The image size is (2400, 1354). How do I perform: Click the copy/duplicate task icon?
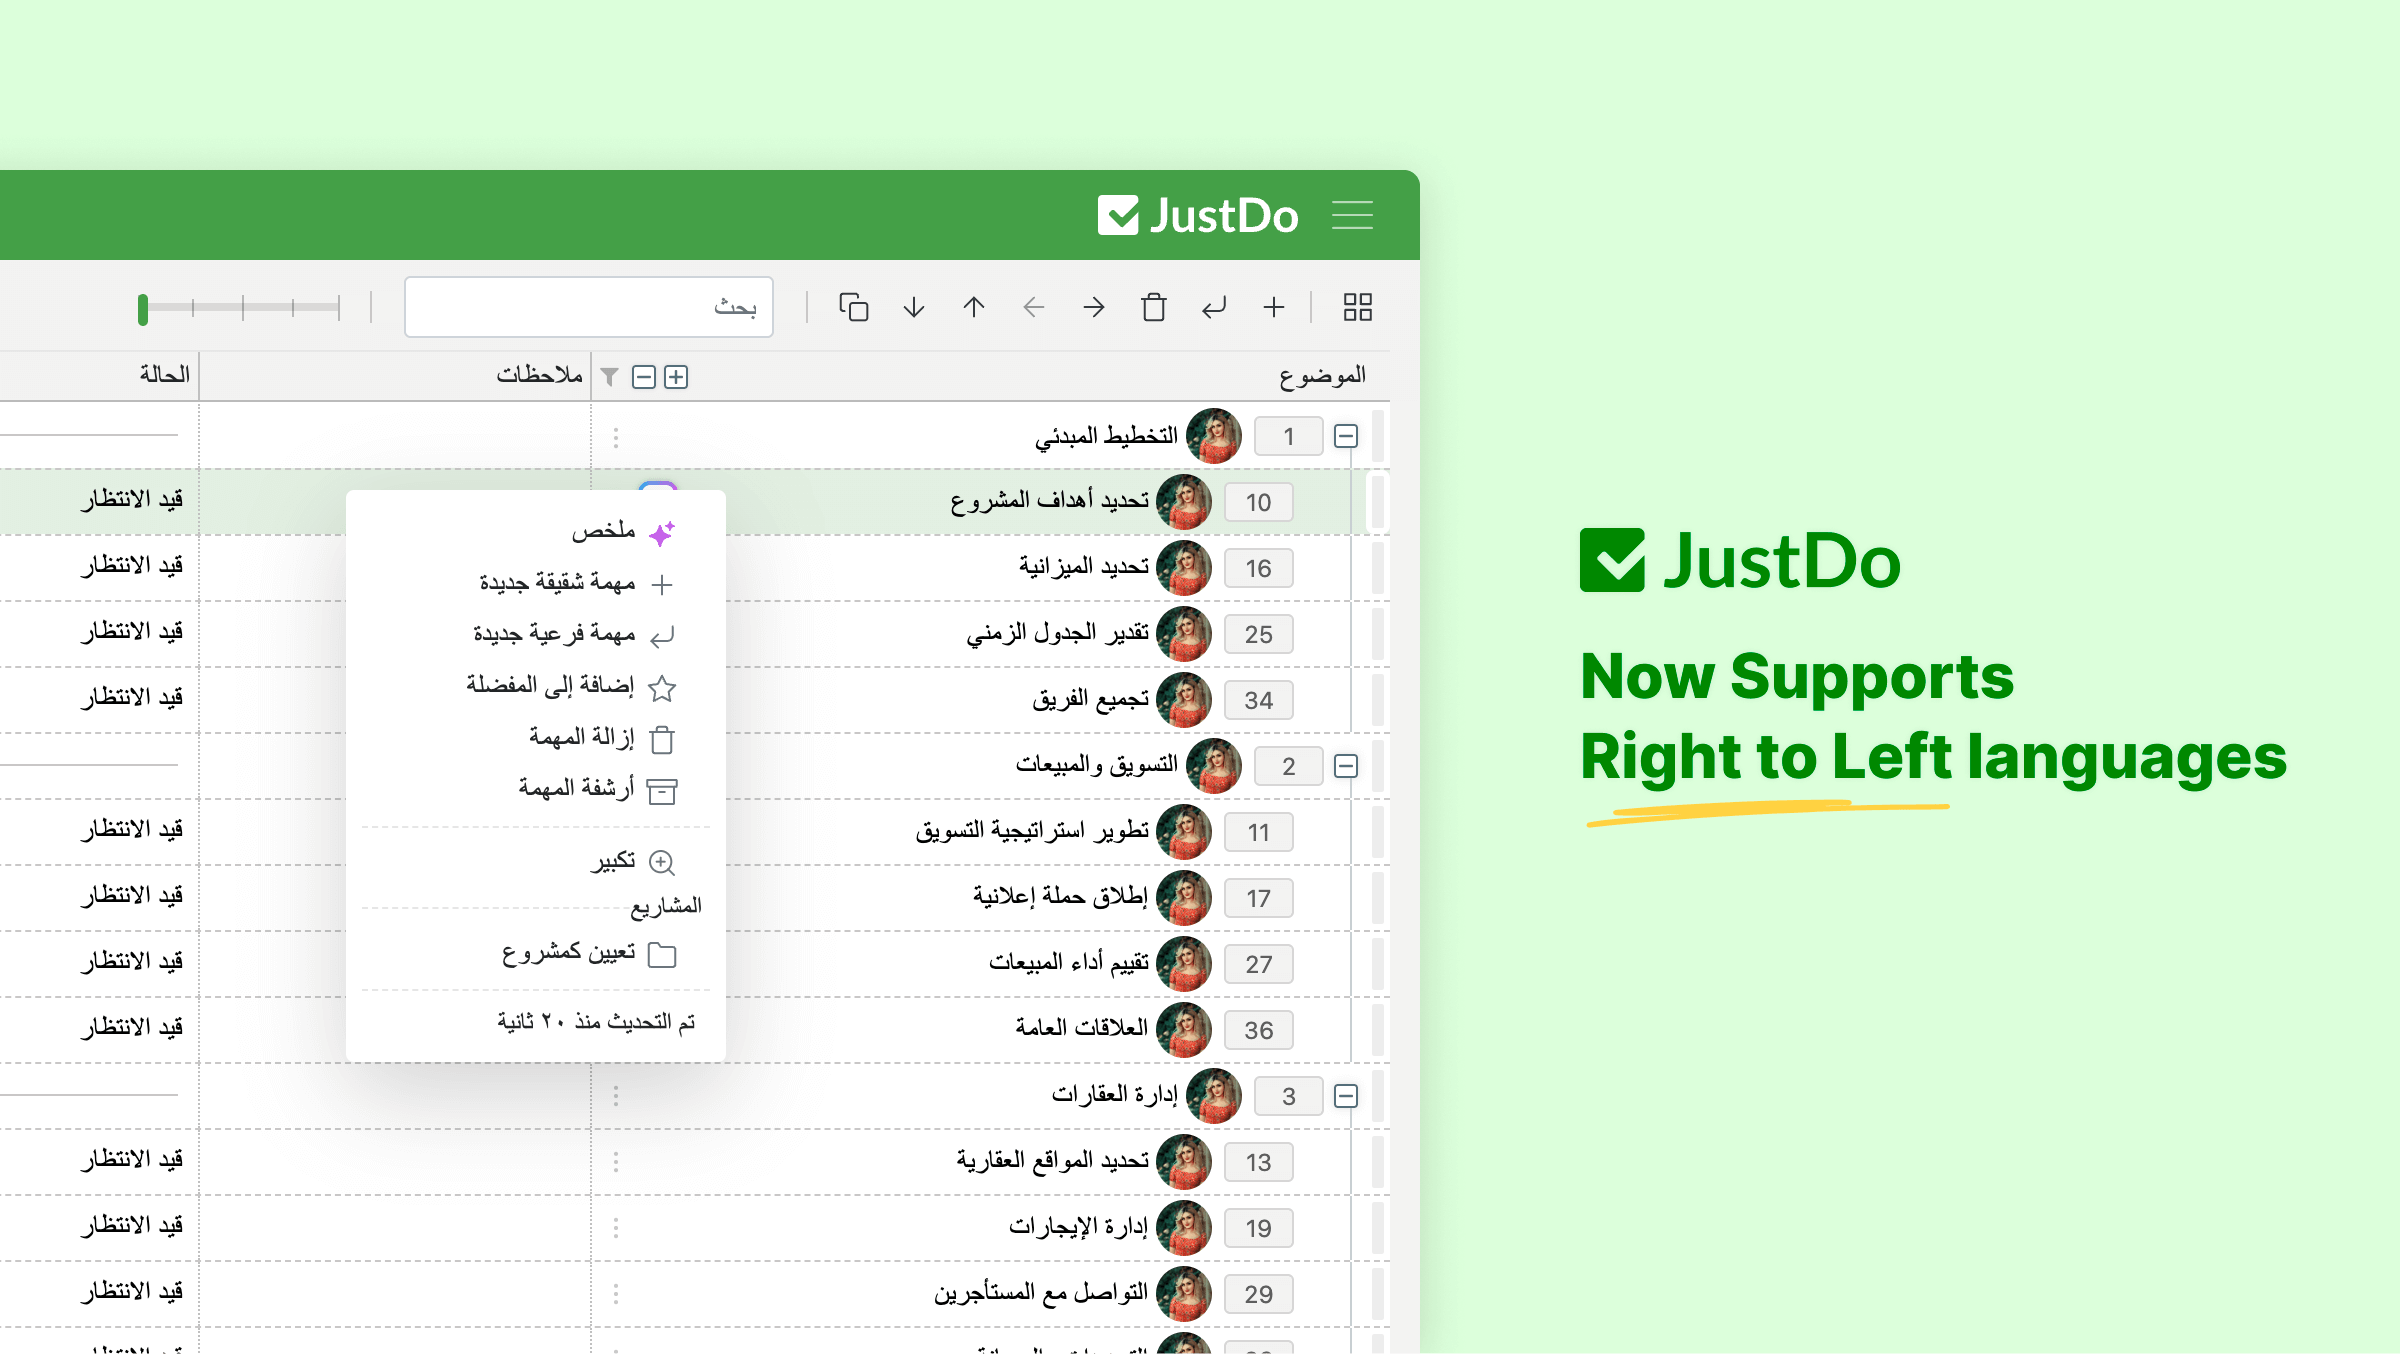click(854, 308)
